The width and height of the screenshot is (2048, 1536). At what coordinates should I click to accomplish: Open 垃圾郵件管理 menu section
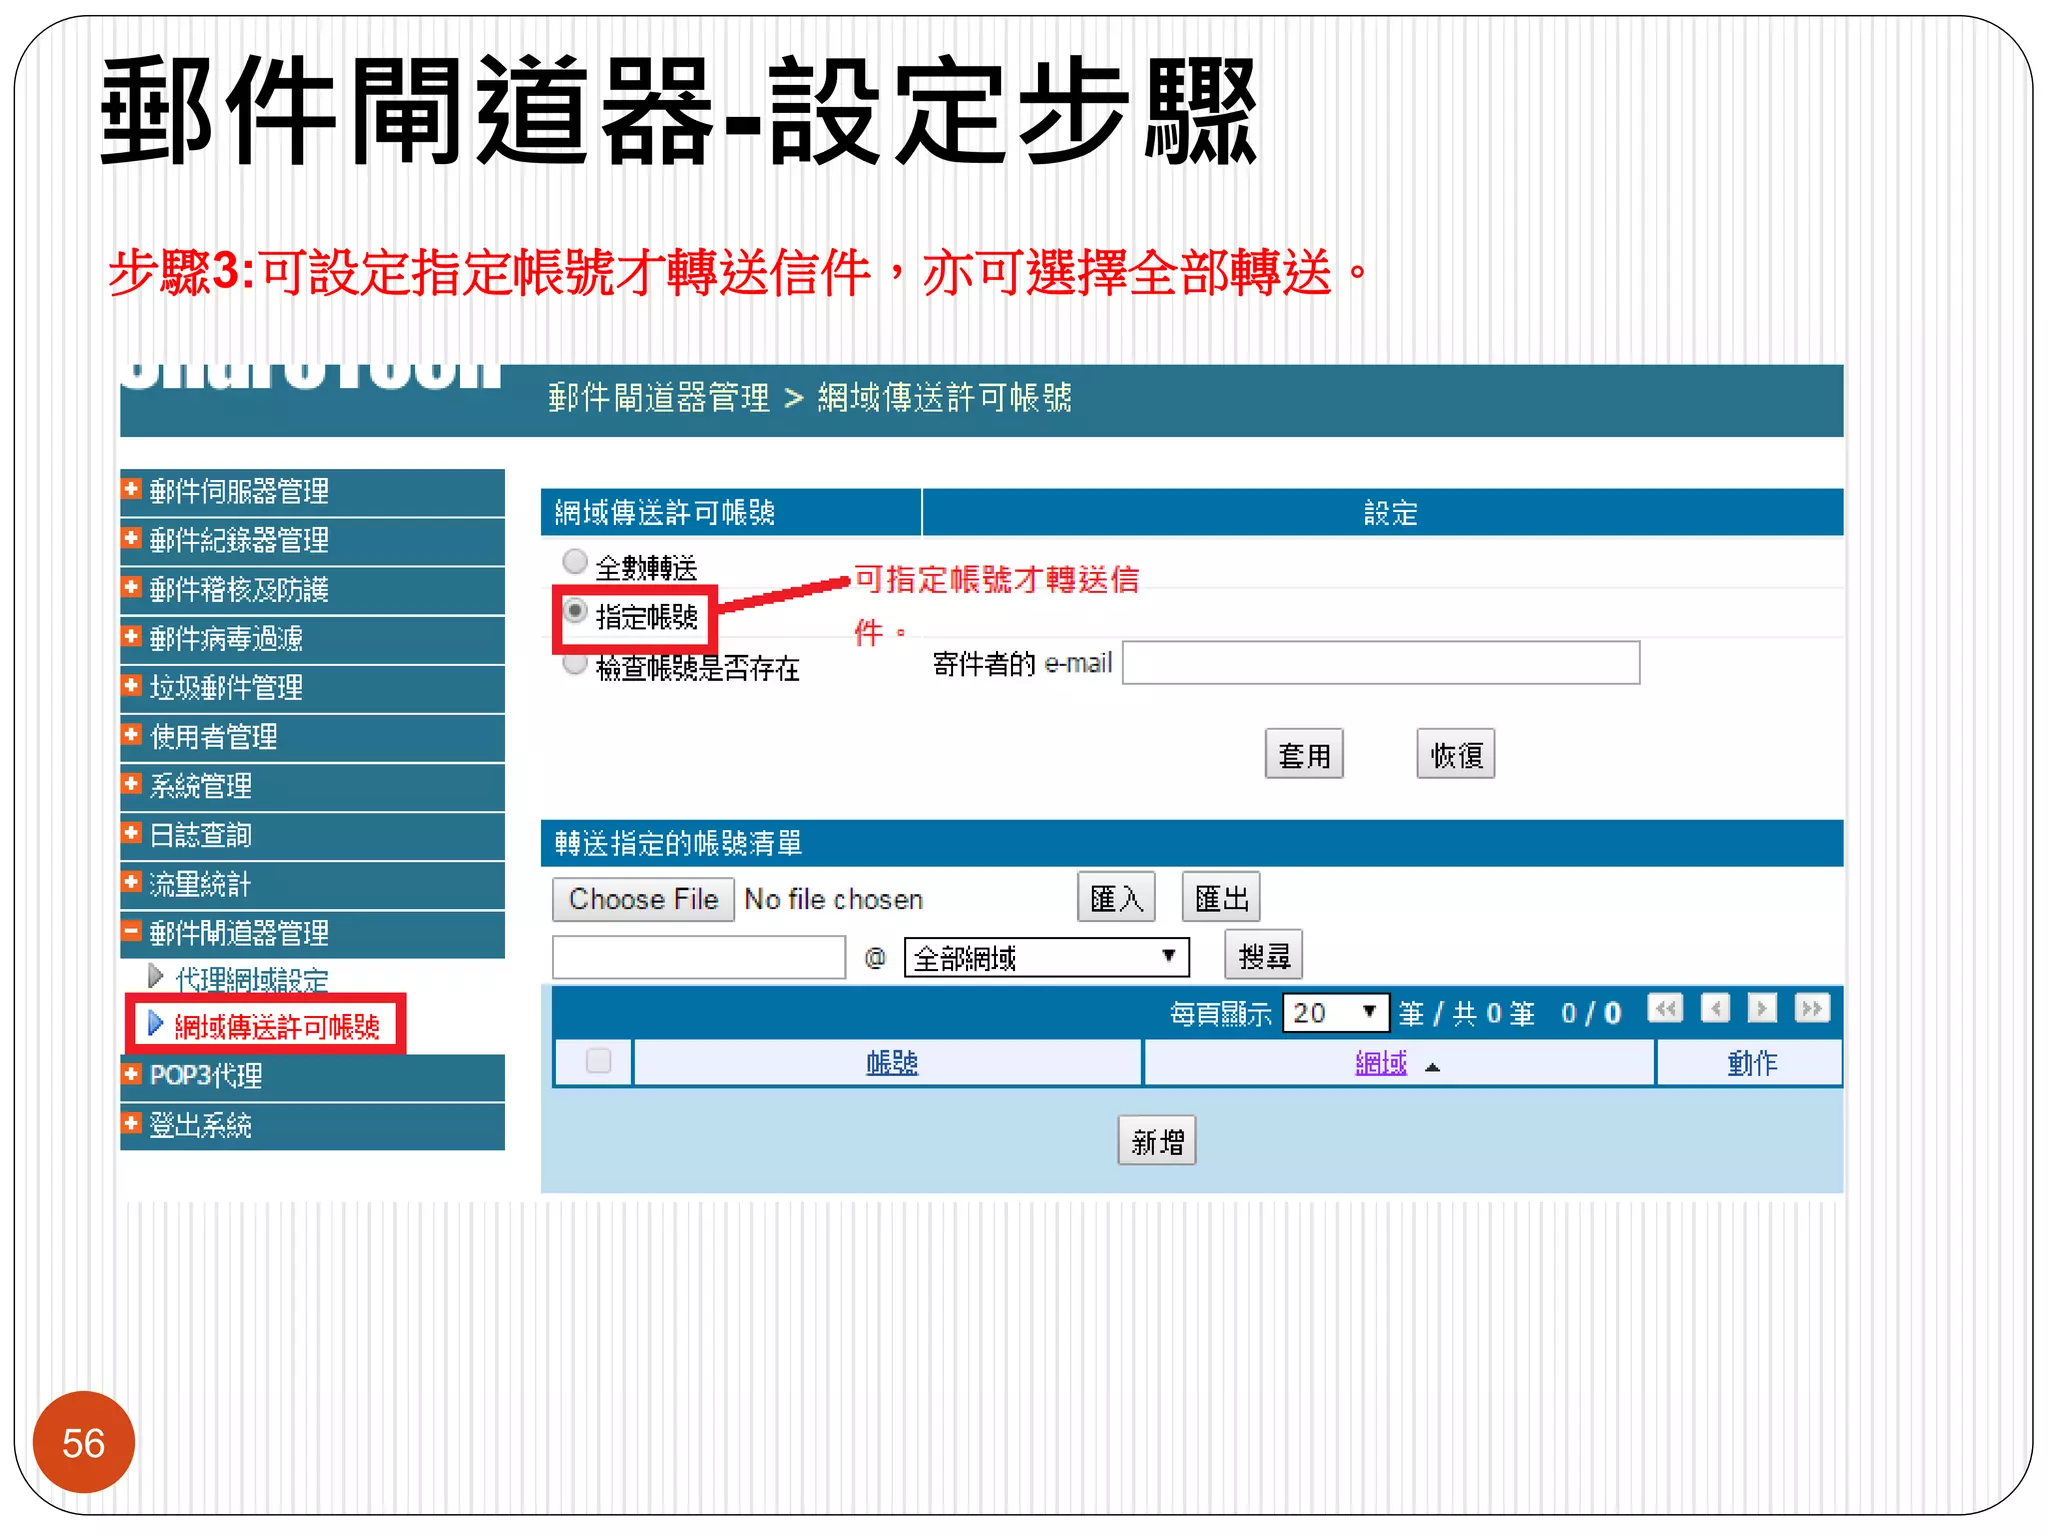click(x=312, y=688)
